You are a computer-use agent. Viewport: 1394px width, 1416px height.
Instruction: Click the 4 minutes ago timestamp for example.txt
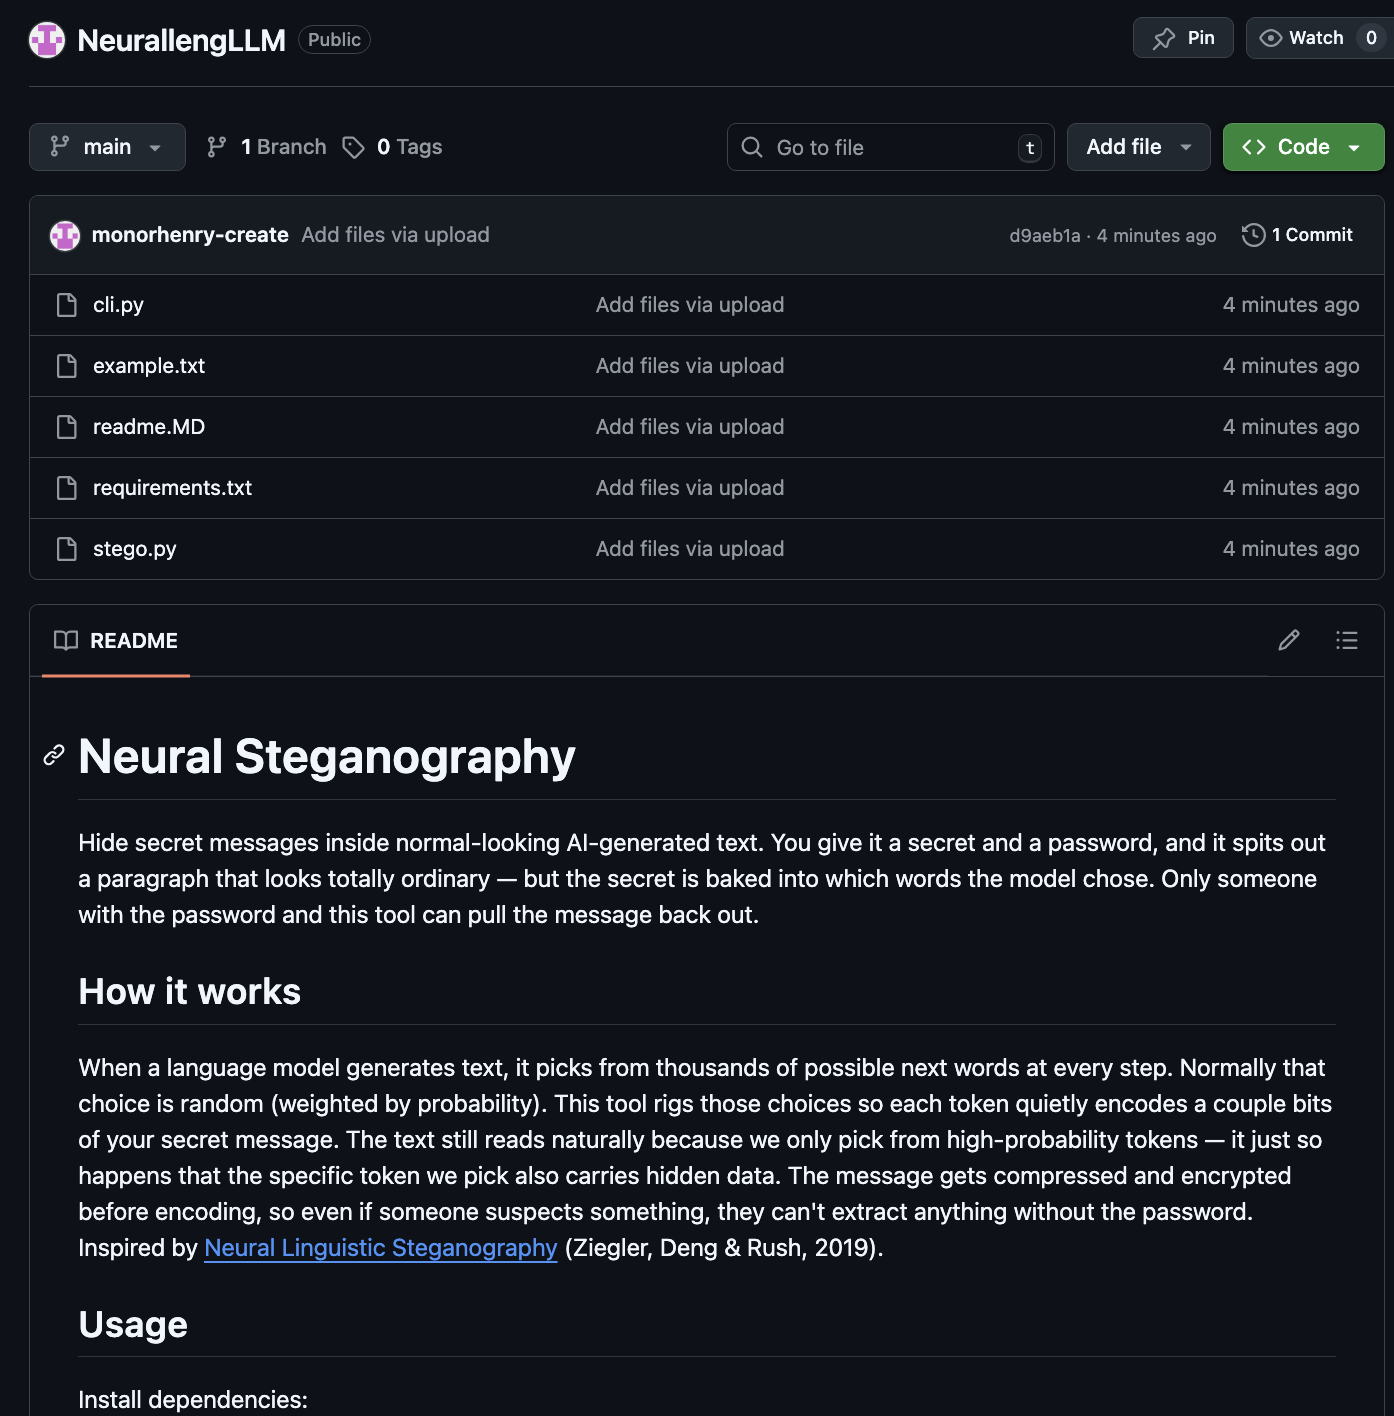click(x=1291, y=366)
